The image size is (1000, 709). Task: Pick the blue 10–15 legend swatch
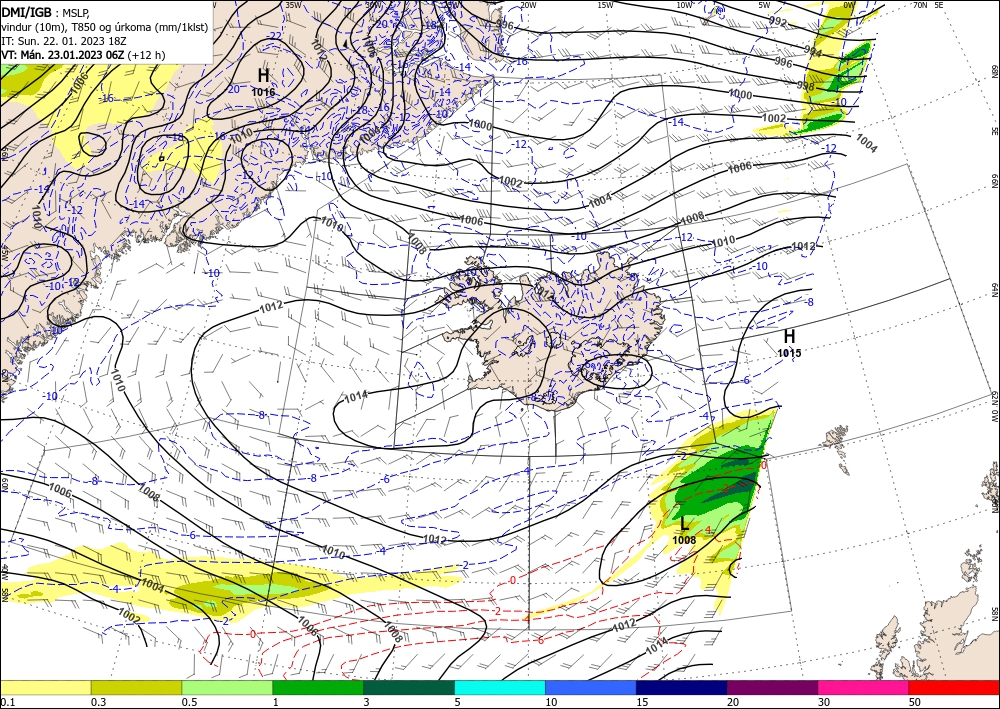(591, 687)
